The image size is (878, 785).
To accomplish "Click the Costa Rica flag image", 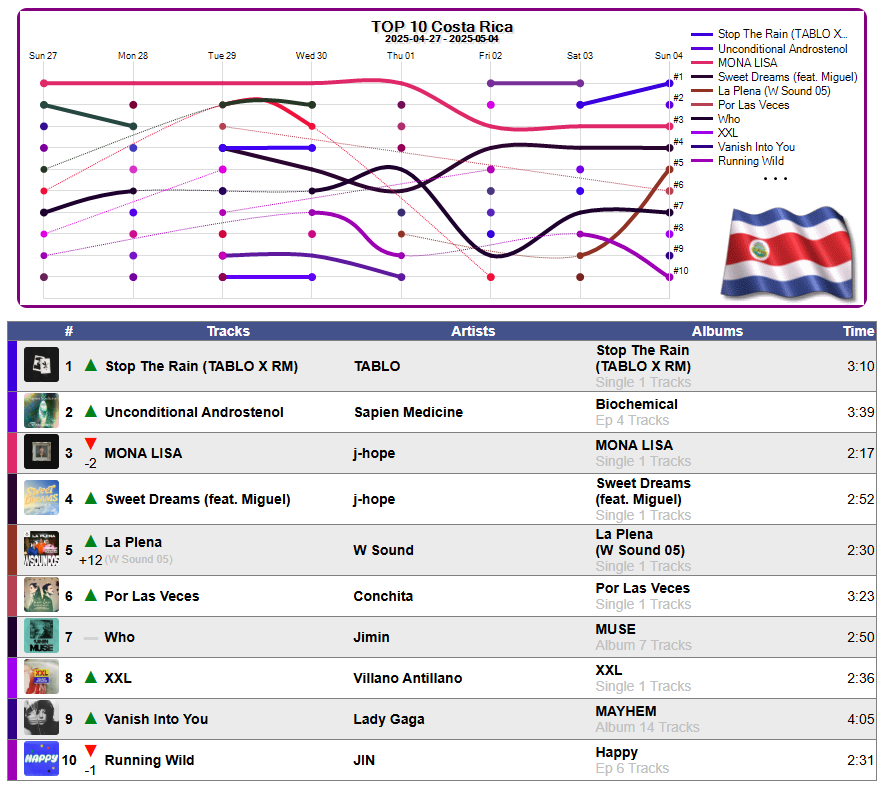I will point(788,253).
